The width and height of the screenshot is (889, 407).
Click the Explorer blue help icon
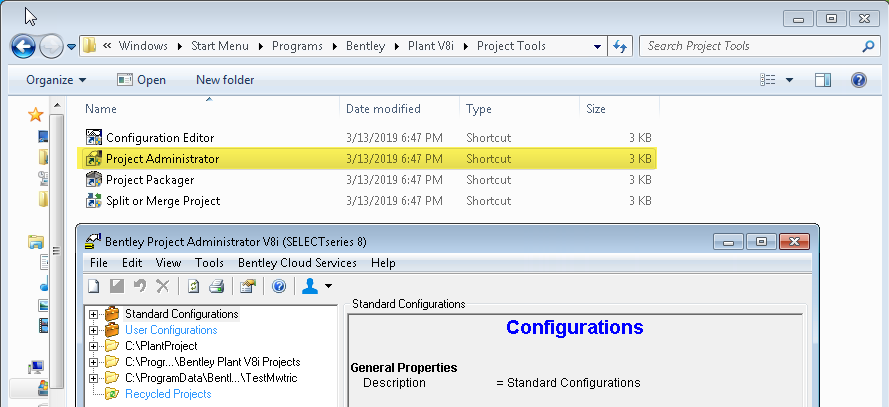pyautogui.click(x=858, y=80)
